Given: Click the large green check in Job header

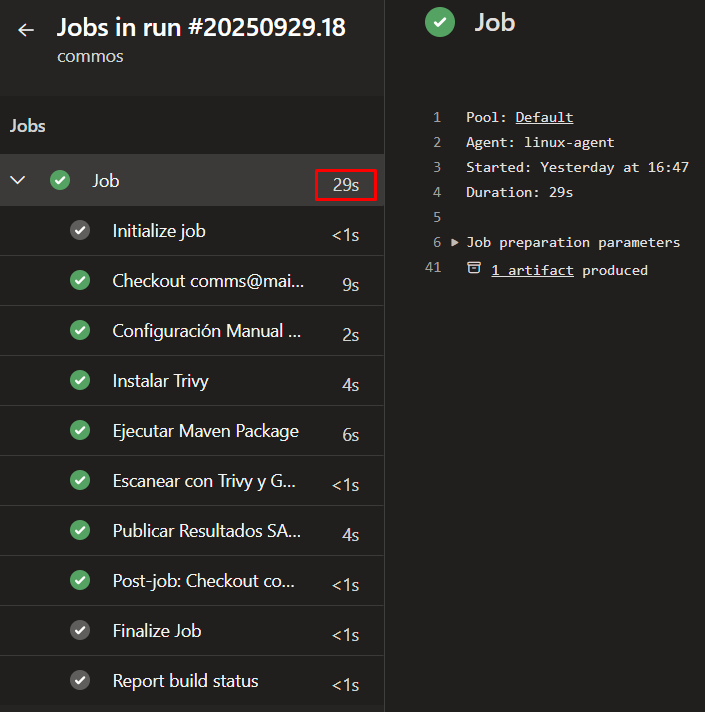Looking at the screenshot, I should tap(440, 22).
